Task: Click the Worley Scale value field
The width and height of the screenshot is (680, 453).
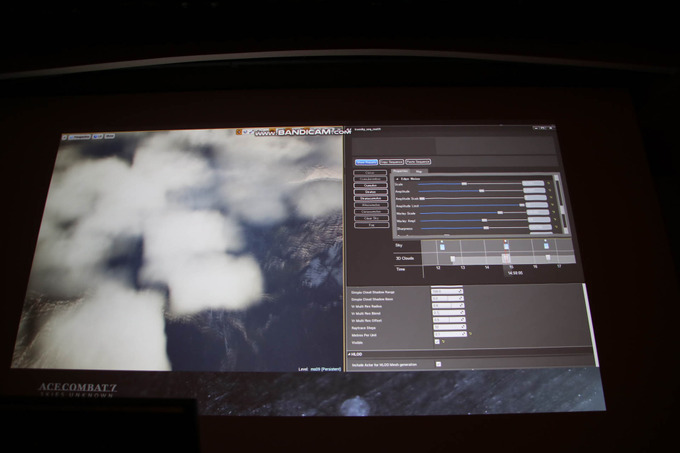Action: click(538, 212)
